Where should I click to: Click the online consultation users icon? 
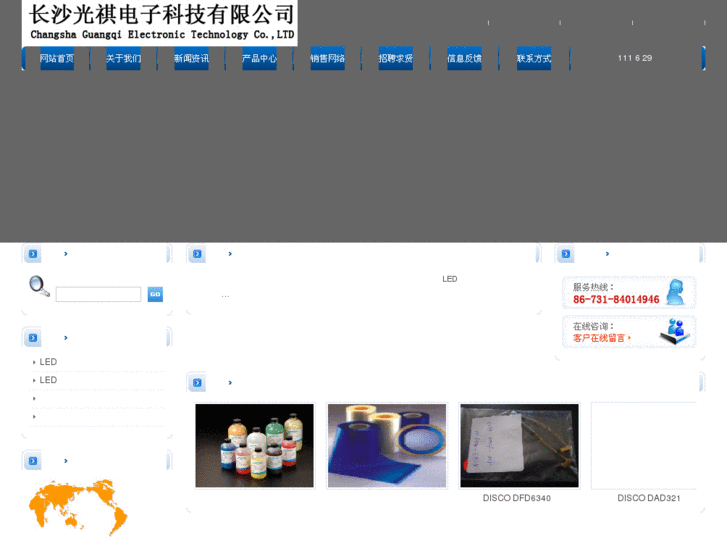[676, 331]
